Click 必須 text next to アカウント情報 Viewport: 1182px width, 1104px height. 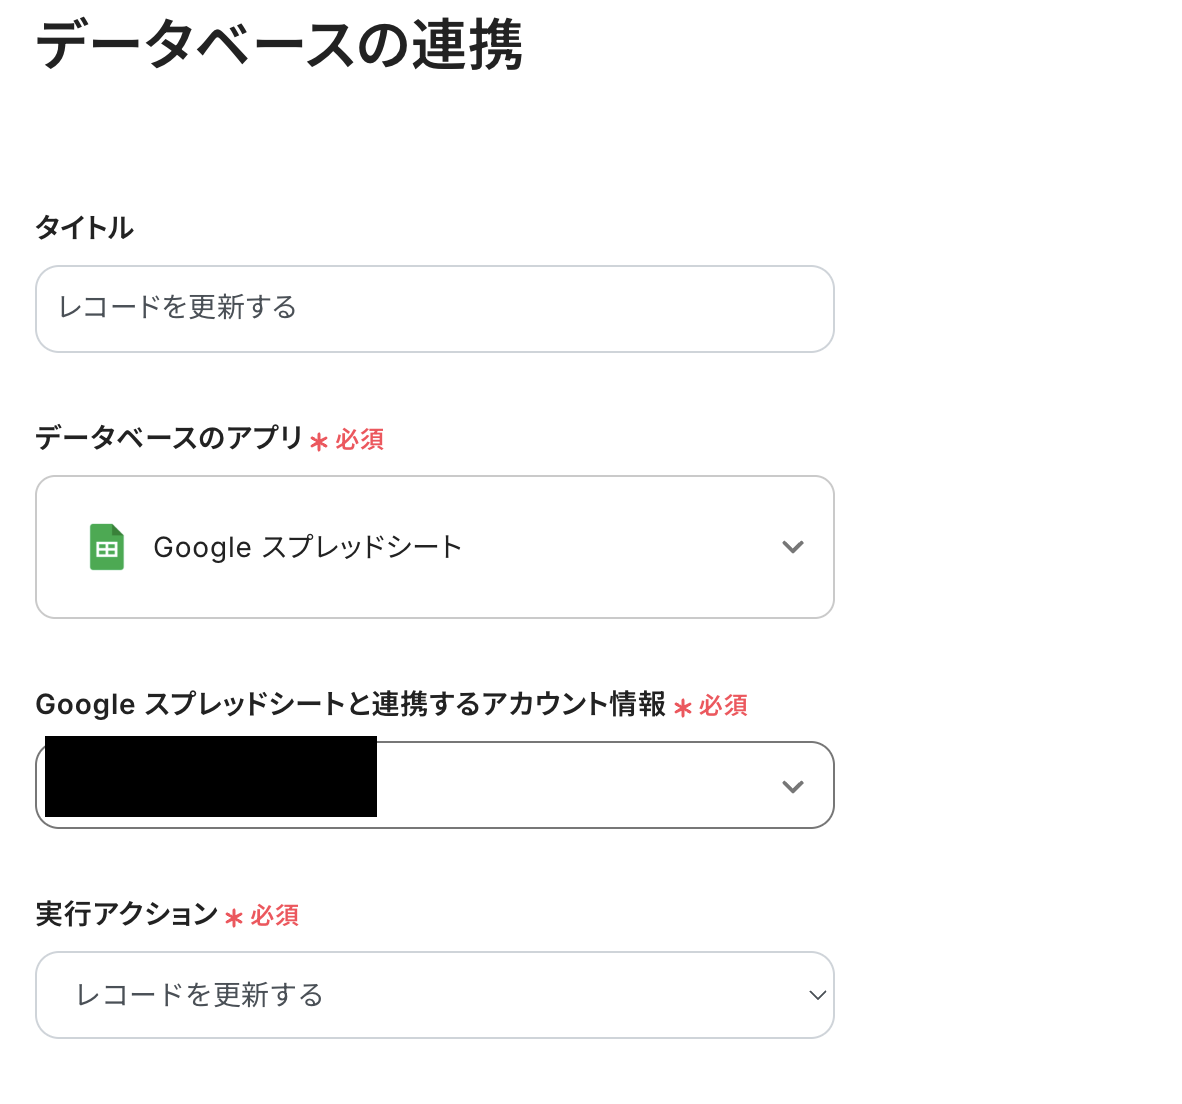coord(724,706)
